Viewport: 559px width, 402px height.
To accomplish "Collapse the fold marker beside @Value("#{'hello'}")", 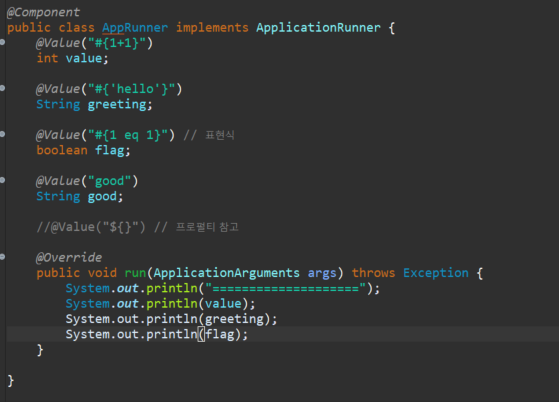I will coord(2,88).
